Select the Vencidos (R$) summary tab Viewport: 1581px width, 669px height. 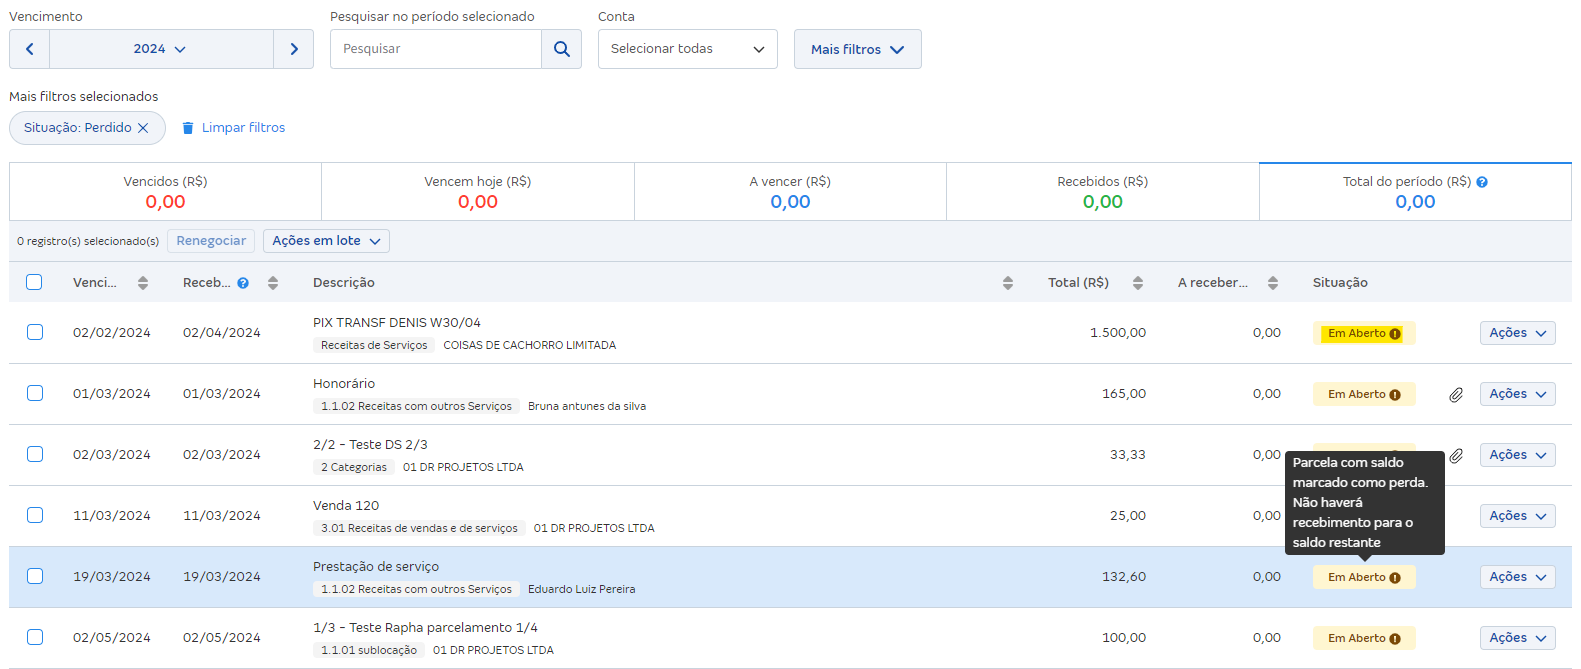[165, 192]
